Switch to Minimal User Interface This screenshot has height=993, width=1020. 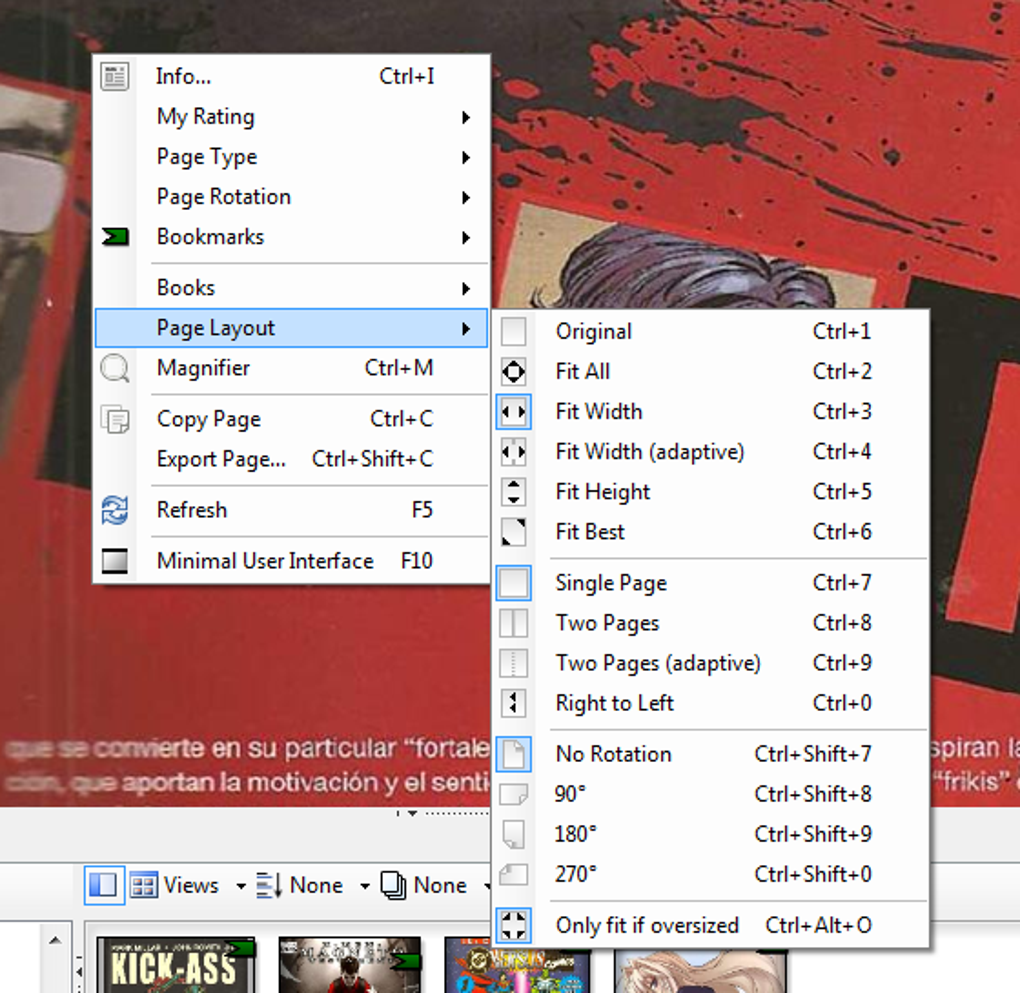pyautogui.click(x=291, y=561)
